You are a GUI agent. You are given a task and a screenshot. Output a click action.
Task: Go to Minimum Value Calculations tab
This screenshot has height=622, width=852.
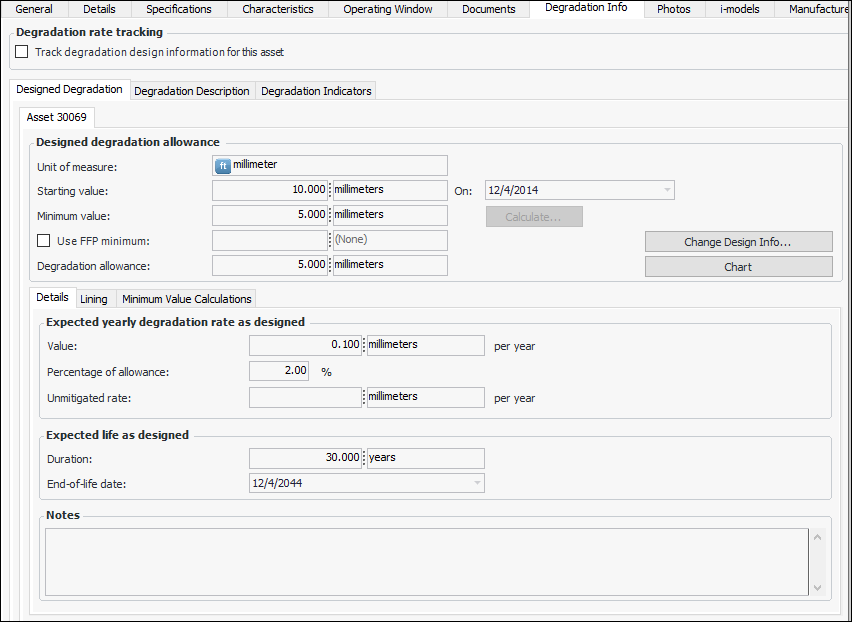point(186,299)
